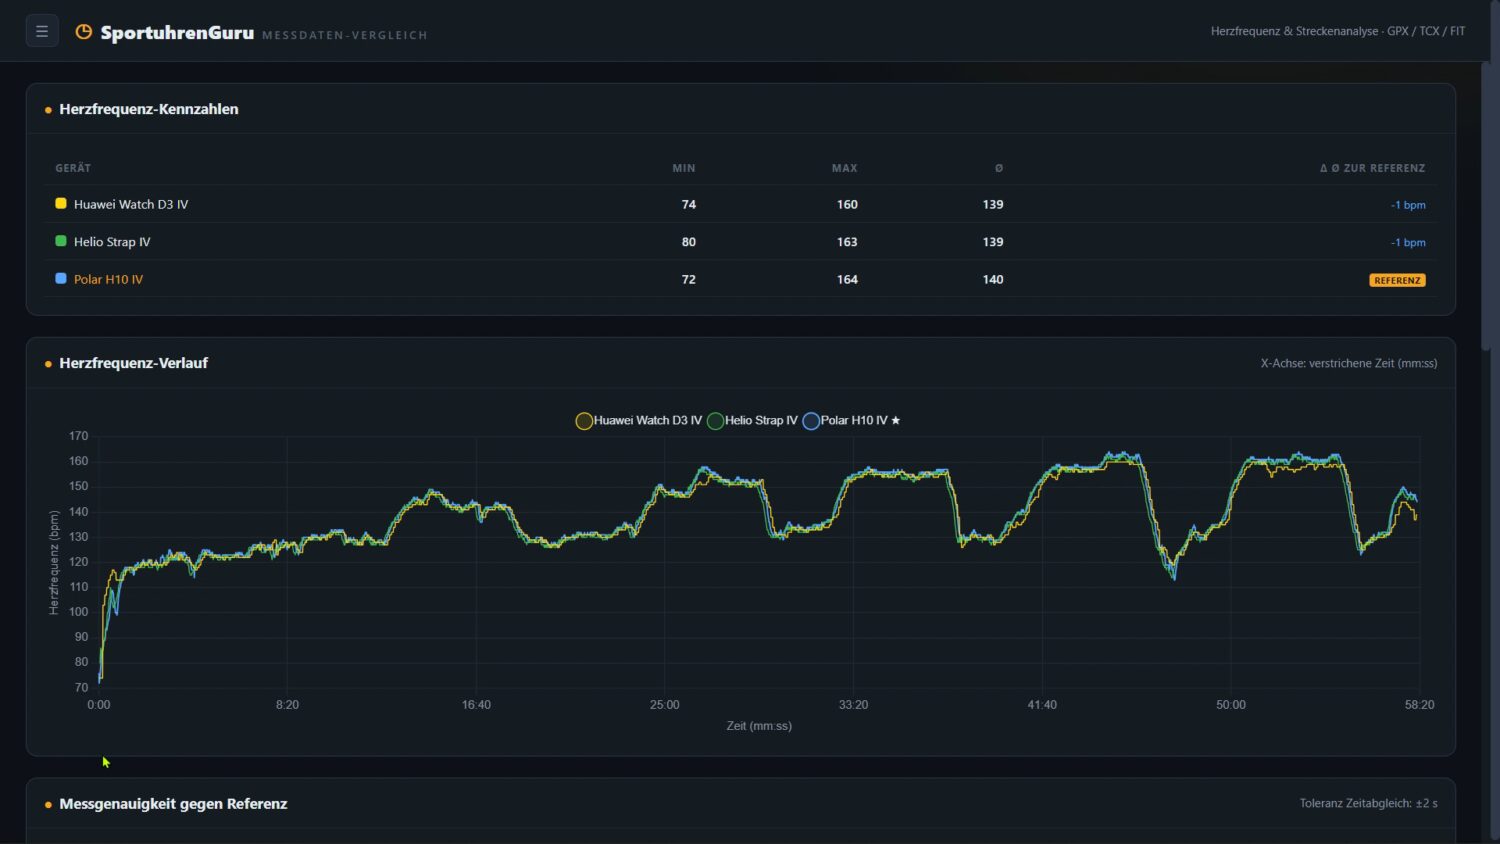Click the Herzfrequenz-Verlauf section heading
This screenshot has height=844, width=1500.
[133, 363]
